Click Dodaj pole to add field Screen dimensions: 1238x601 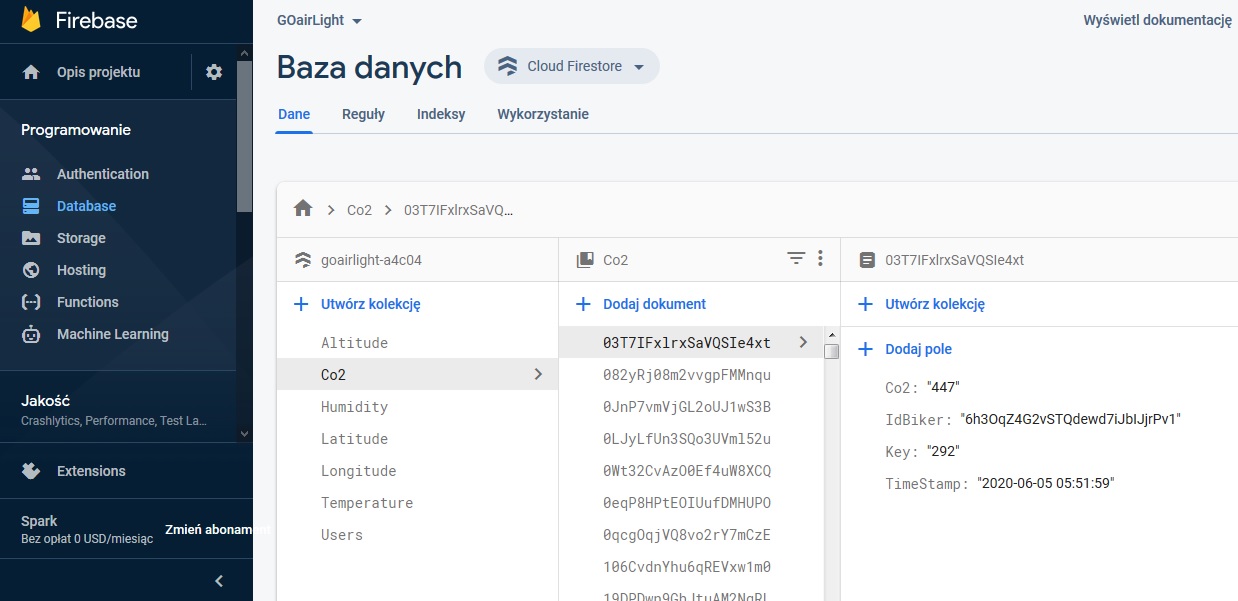point(906,349)
